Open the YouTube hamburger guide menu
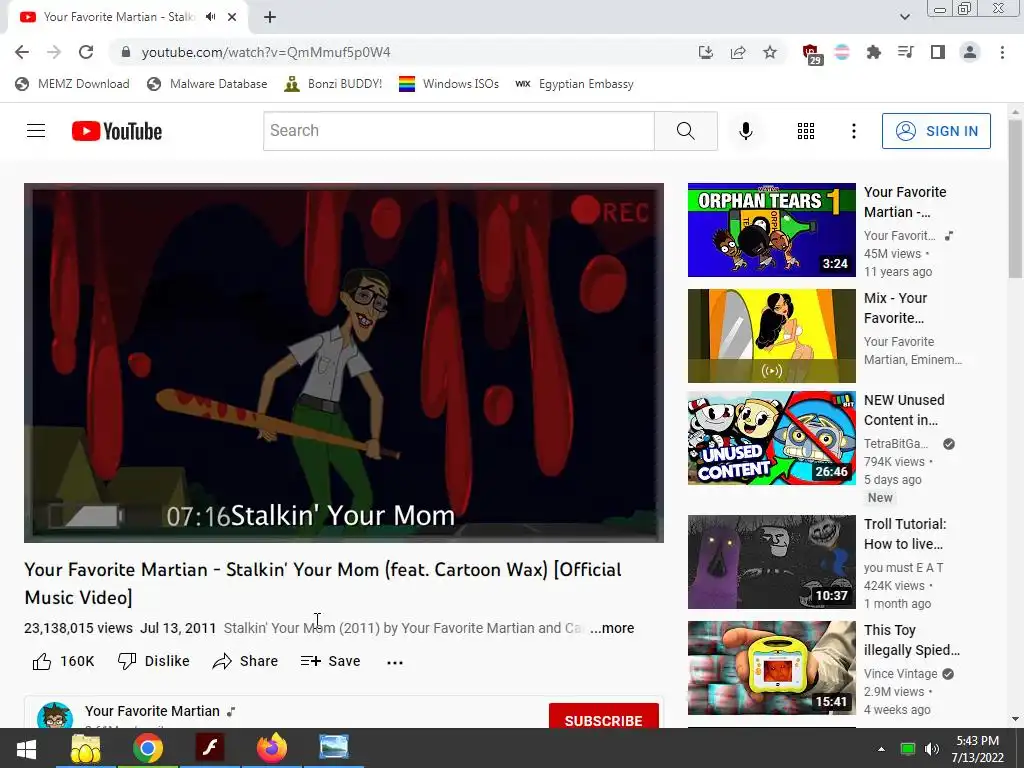The image size is (1024, 768). 36,131
